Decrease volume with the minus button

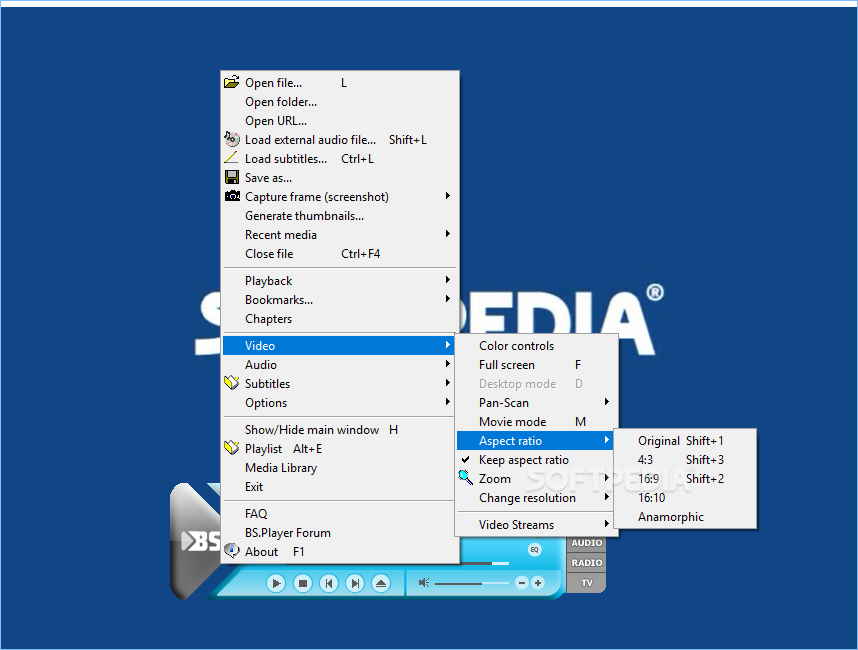coord(521,583)
